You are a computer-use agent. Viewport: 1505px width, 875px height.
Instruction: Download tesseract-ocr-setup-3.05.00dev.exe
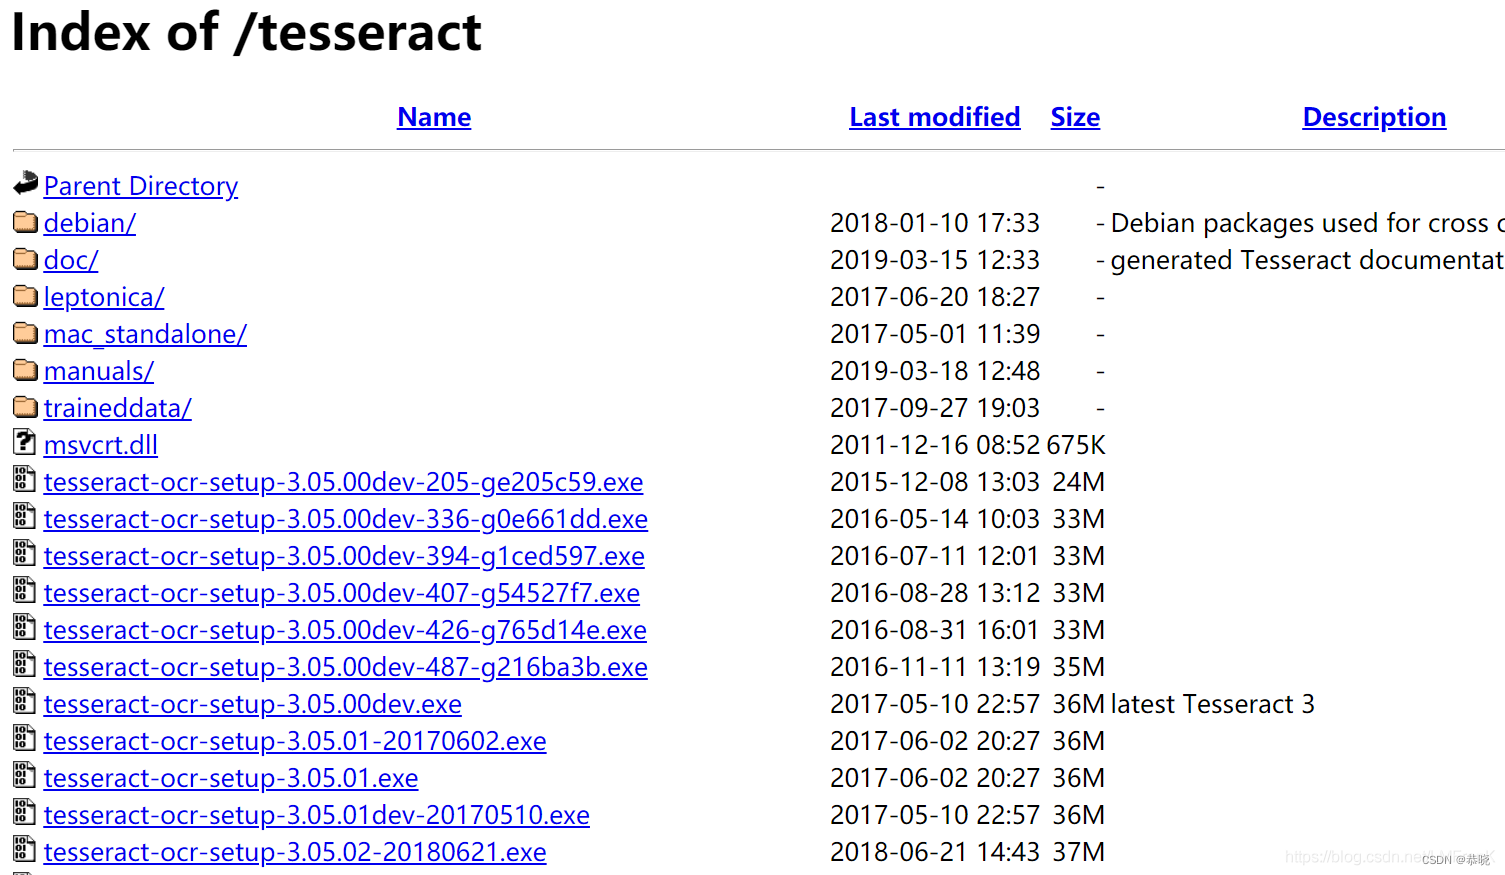pos(253,704)
